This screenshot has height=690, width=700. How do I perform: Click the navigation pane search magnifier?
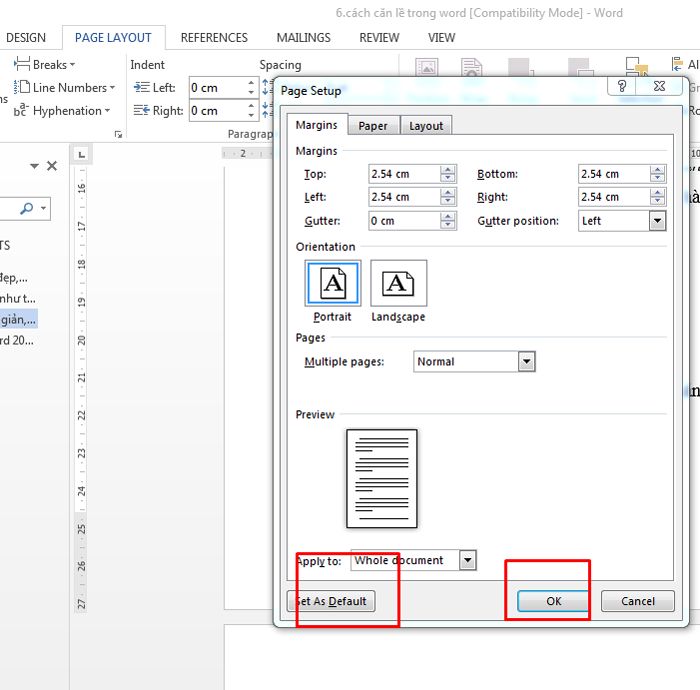27,208
